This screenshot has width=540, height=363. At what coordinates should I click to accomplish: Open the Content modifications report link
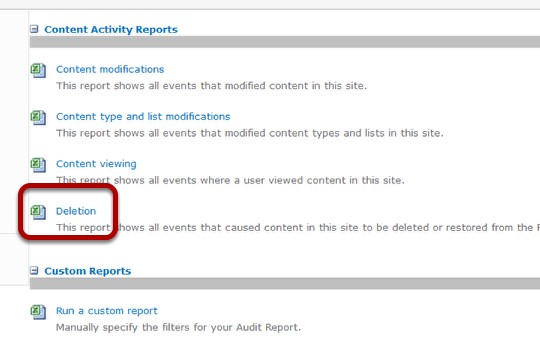110,69
